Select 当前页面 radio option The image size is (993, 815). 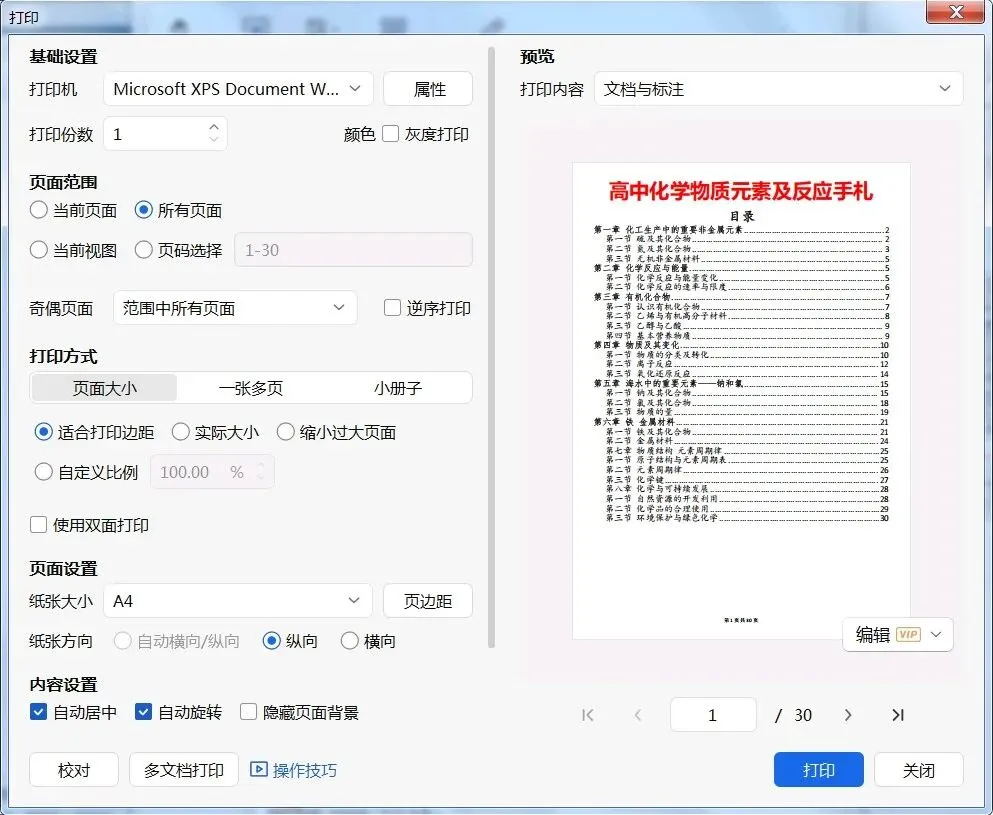pyautogui.click(x=39, y=210)
